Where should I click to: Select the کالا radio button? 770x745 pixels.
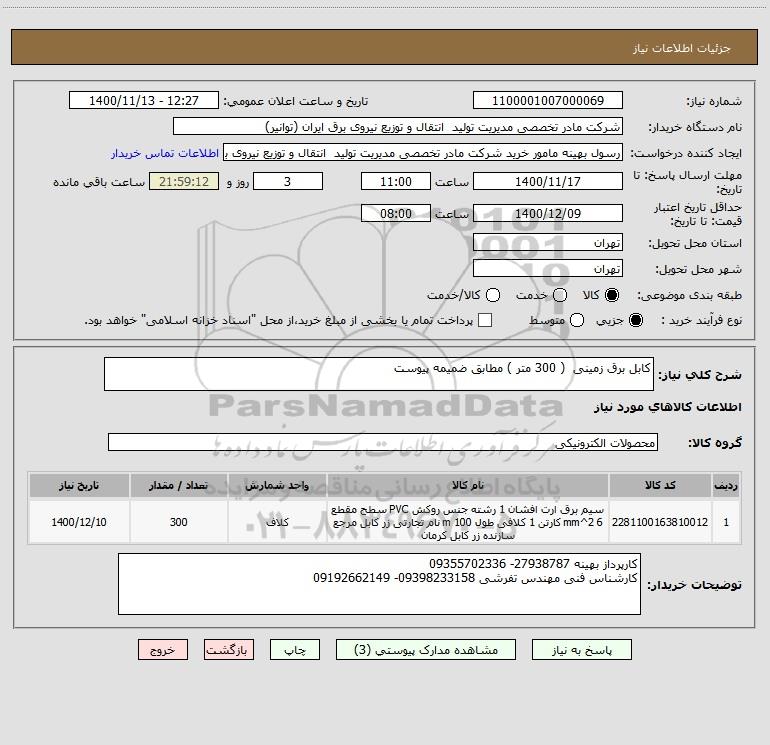612,295
